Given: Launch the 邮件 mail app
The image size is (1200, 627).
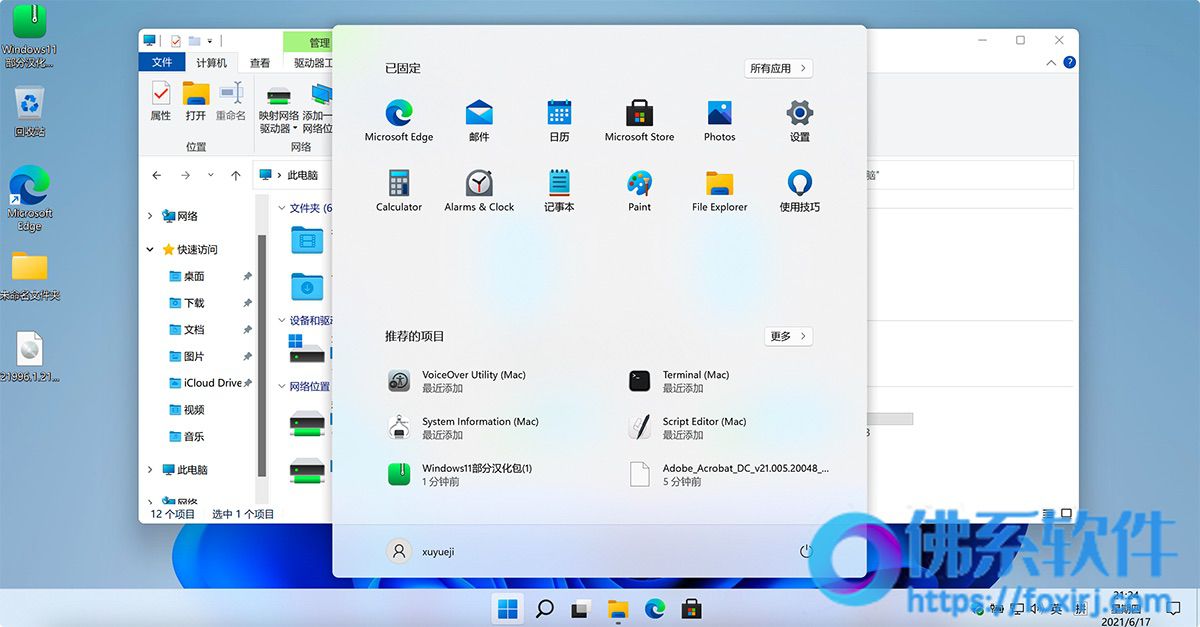Looking at the screenshot, I should point(479,120).
